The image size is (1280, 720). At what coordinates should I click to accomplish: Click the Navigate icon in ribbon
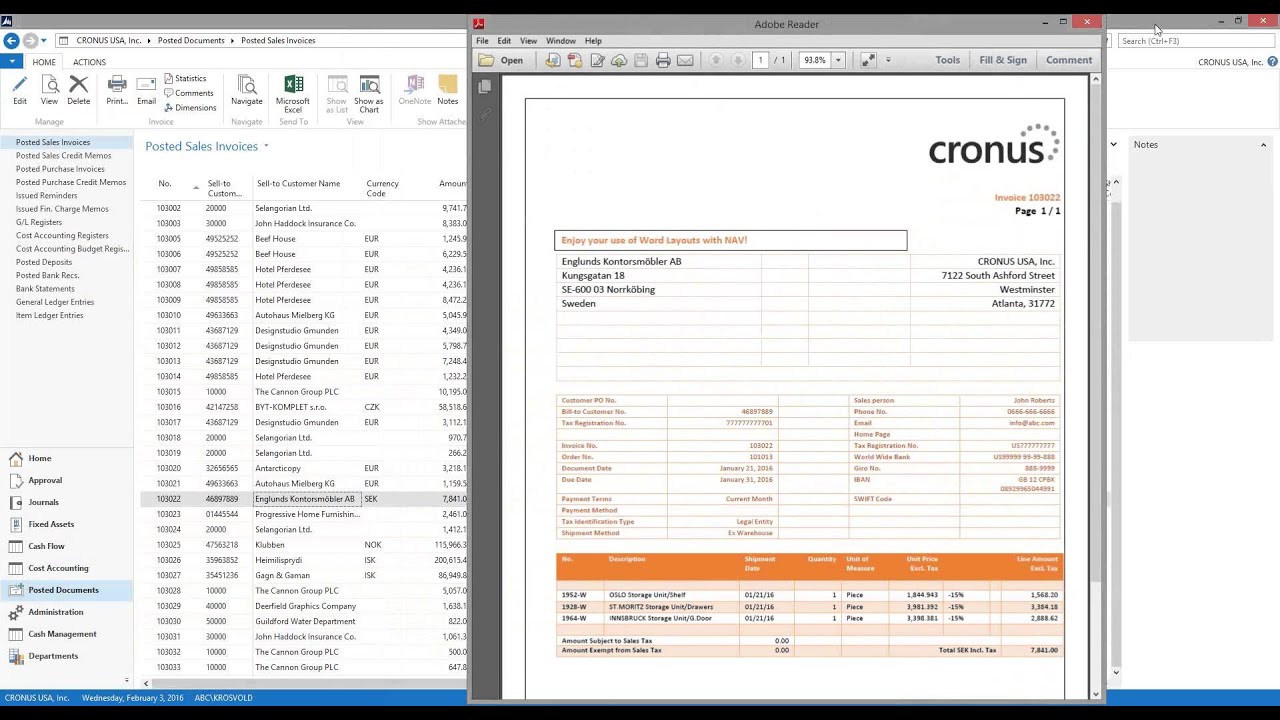pyautogui.click(x=247, y=85)
